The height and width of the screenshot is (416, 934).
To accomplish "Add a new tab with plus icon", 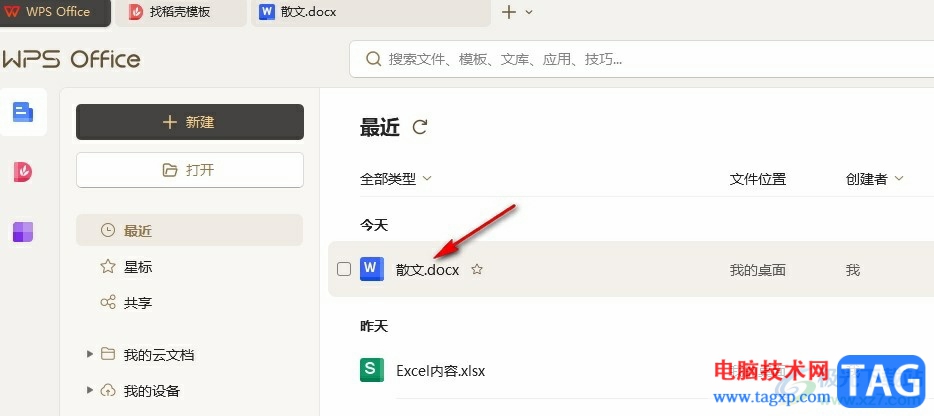I will tap(509, 12).
